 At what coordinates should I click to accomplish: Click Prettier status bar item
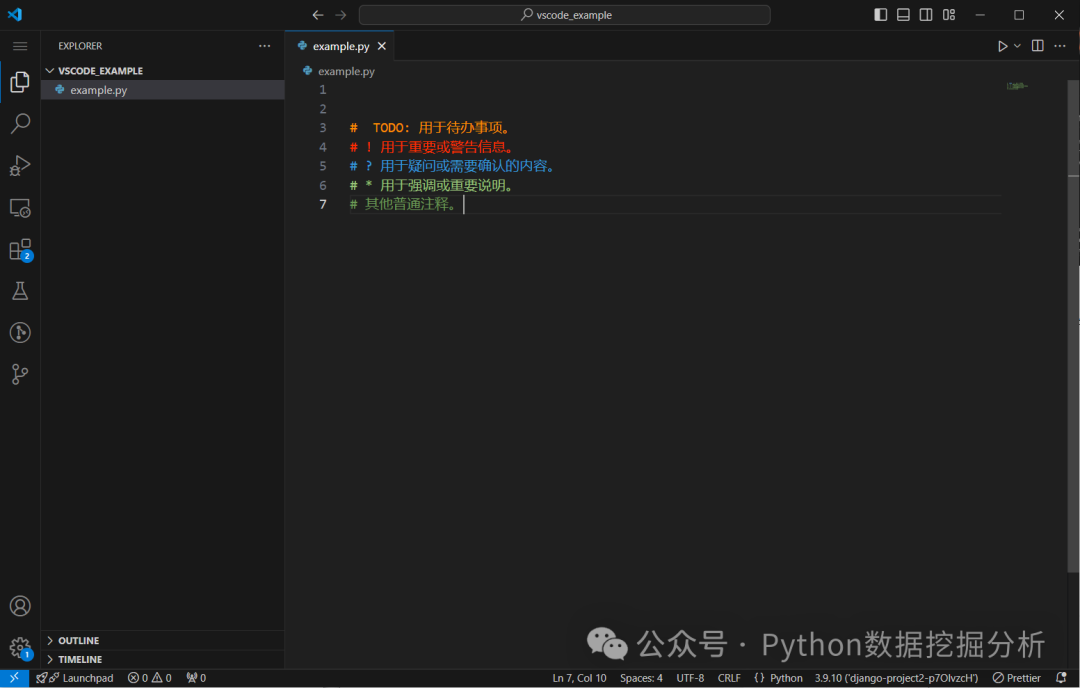tap(1017, 678)
